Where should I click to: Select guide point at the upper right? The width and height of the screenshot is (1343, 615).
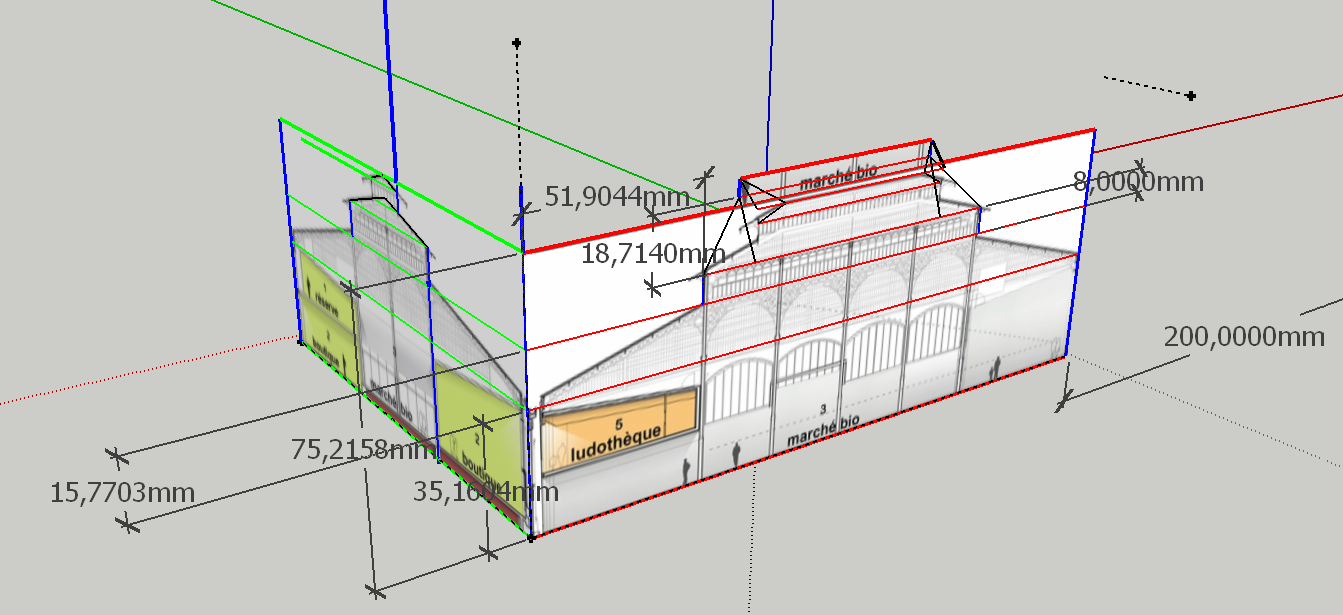pyautogui.click(x=1191, y=96)
